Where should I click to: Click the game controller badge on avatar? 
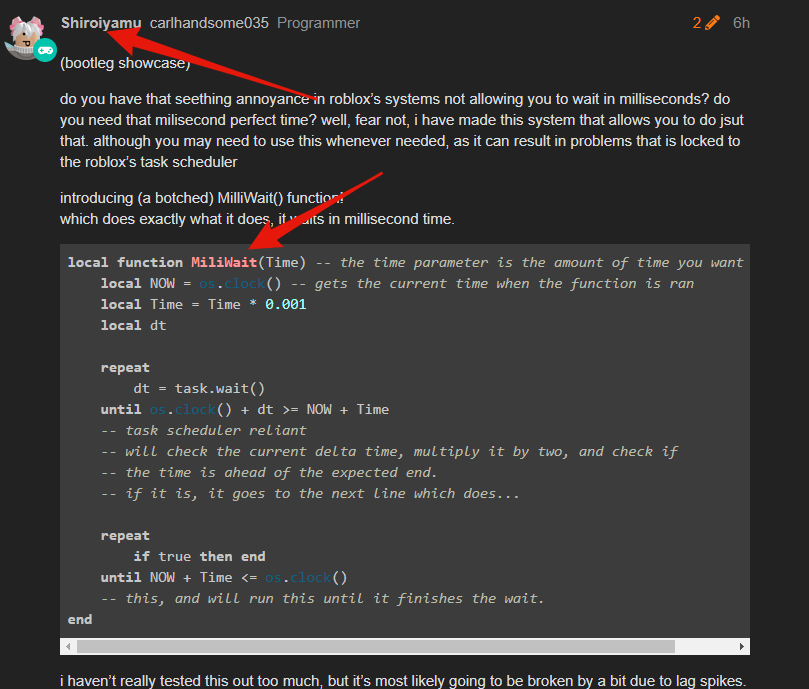point(45,50)
